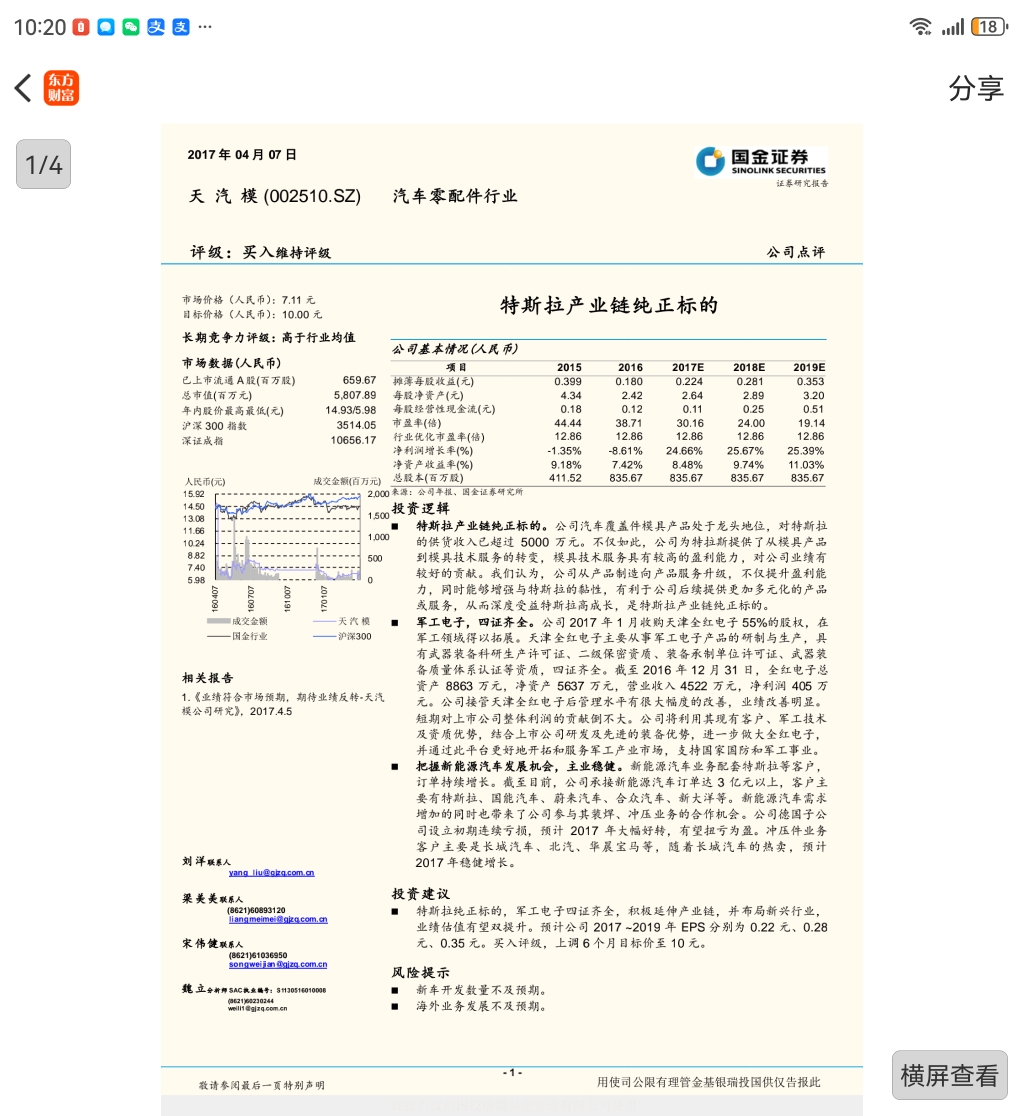Open email link liangmeimei@gjzq.com.cn
The image size is (1024, 1116).
tap(278, 920)
